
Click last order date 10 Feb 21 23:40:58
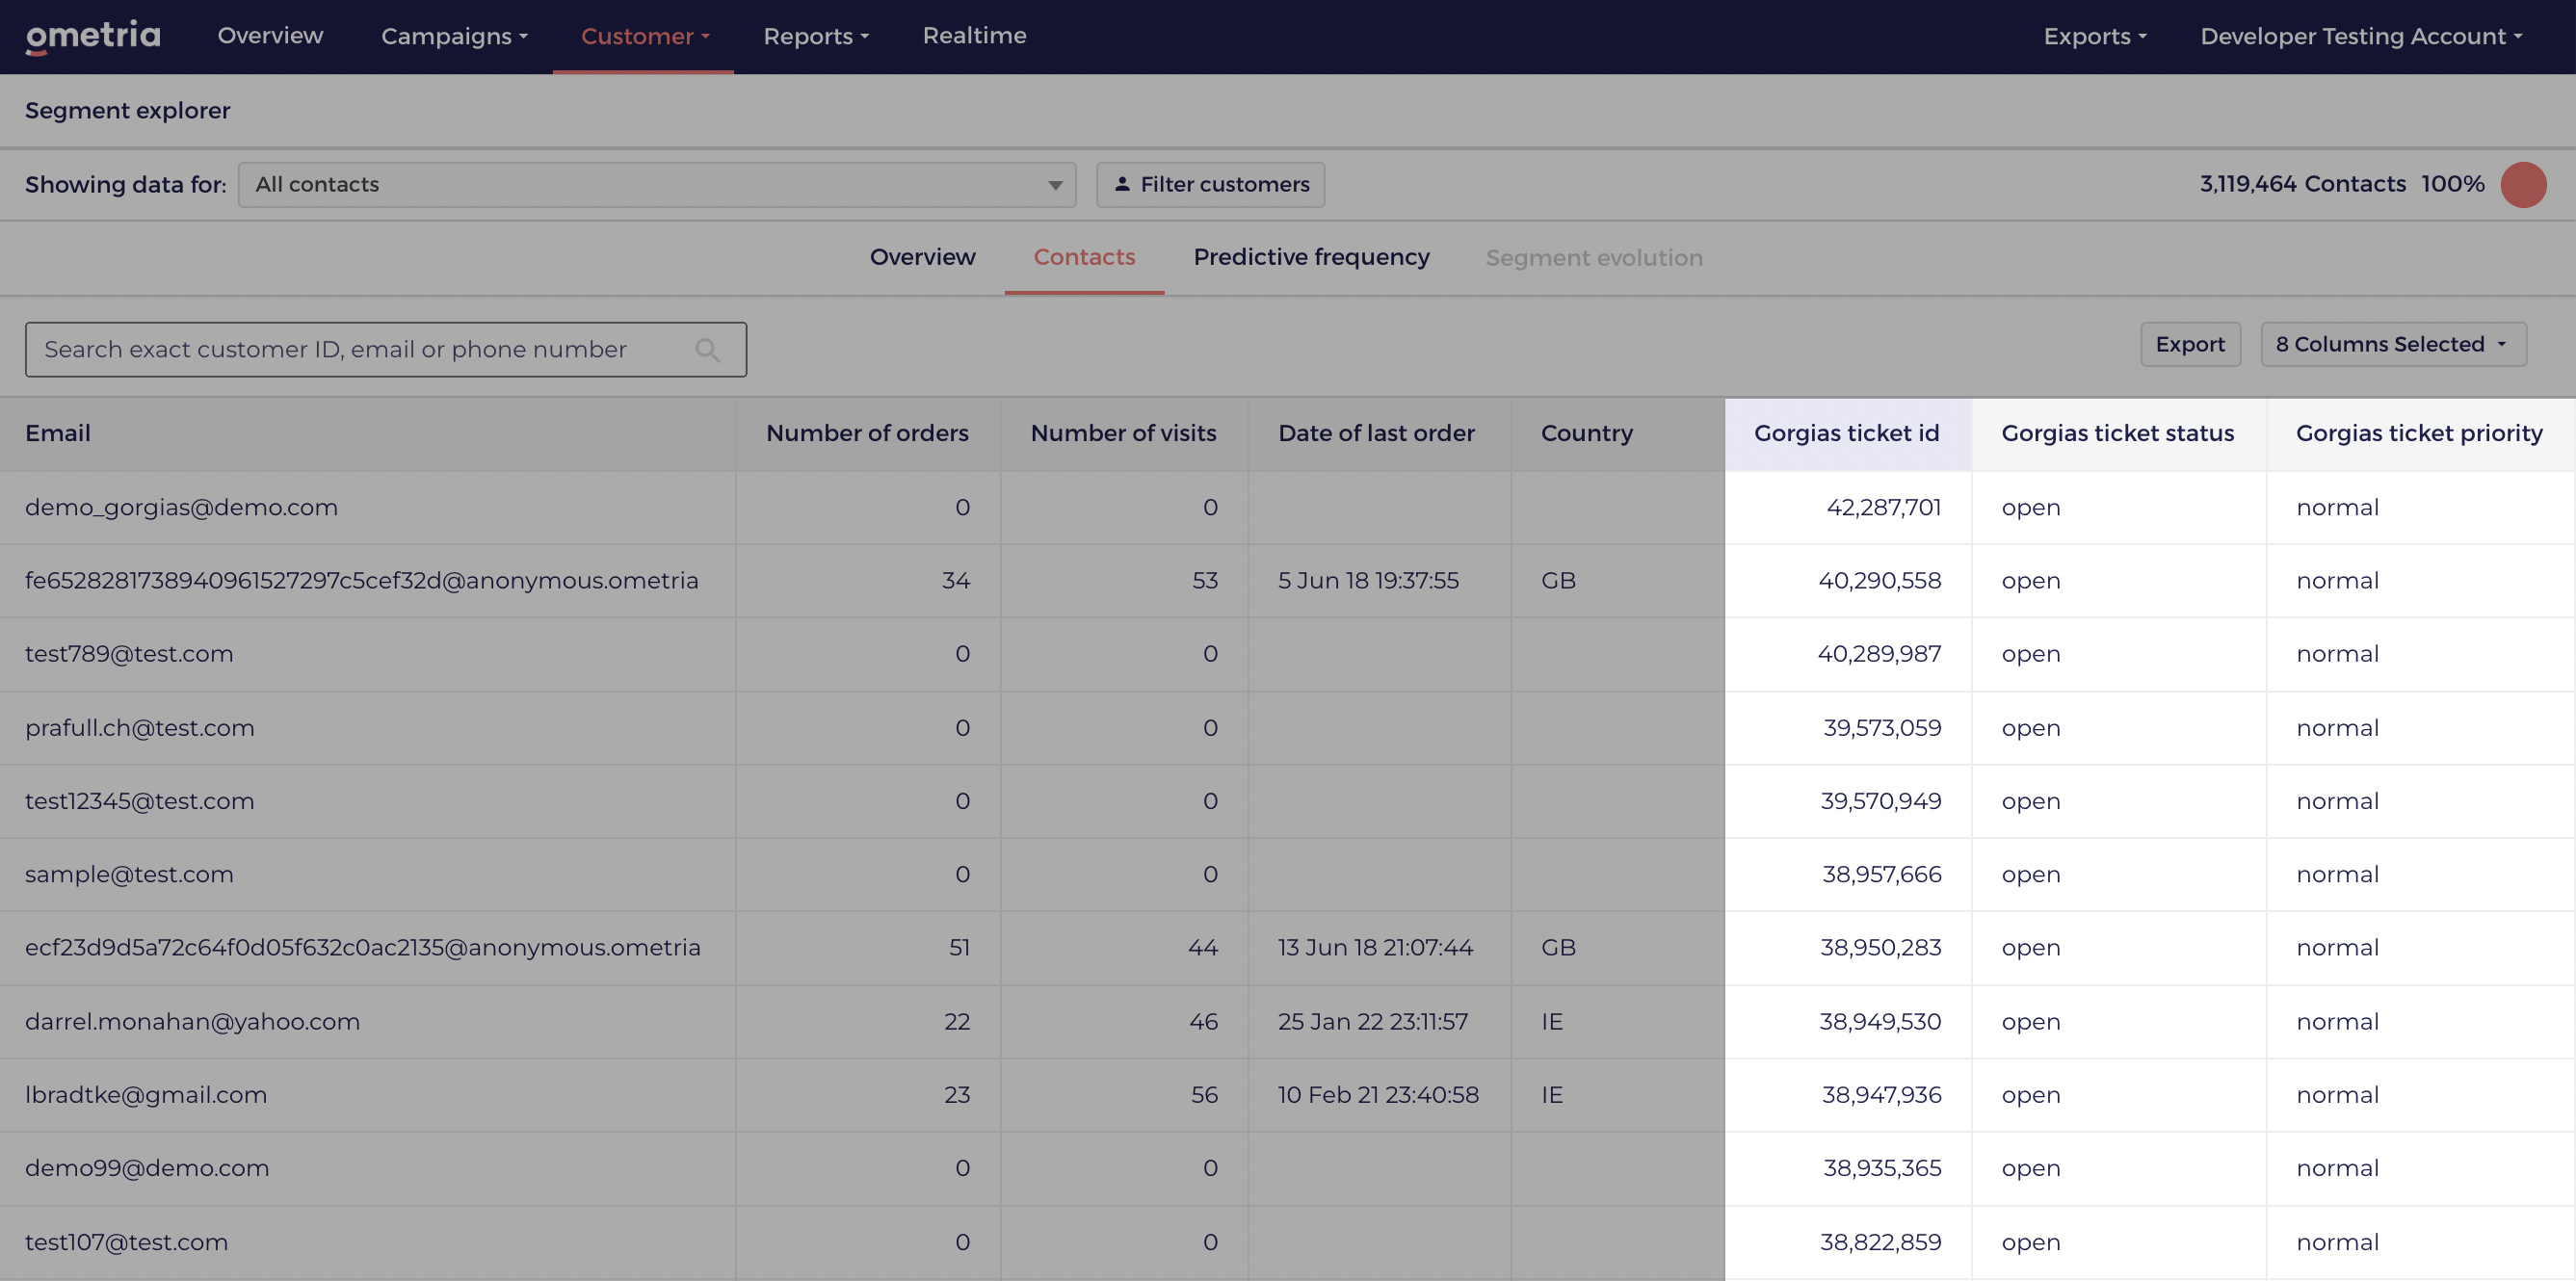click(1378, 1094)
